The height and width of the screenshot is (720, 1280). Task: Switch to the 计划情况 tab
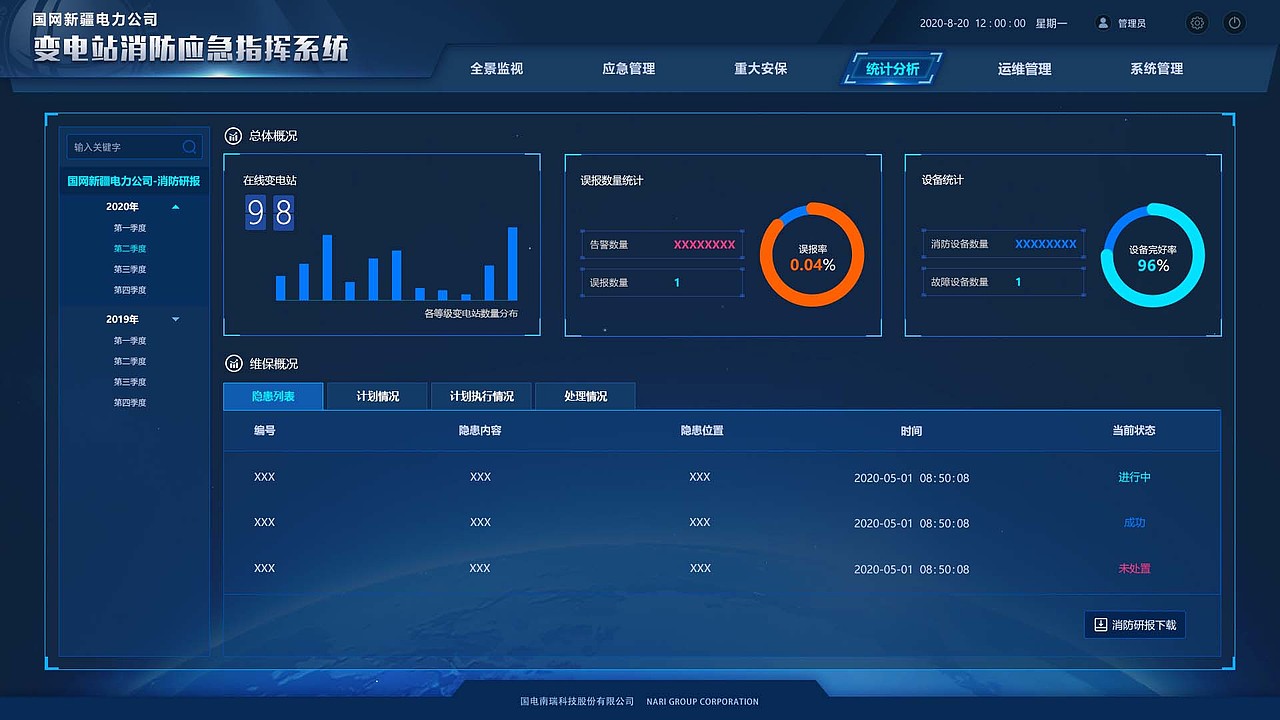pyautogui.click(x=376, y=396)
